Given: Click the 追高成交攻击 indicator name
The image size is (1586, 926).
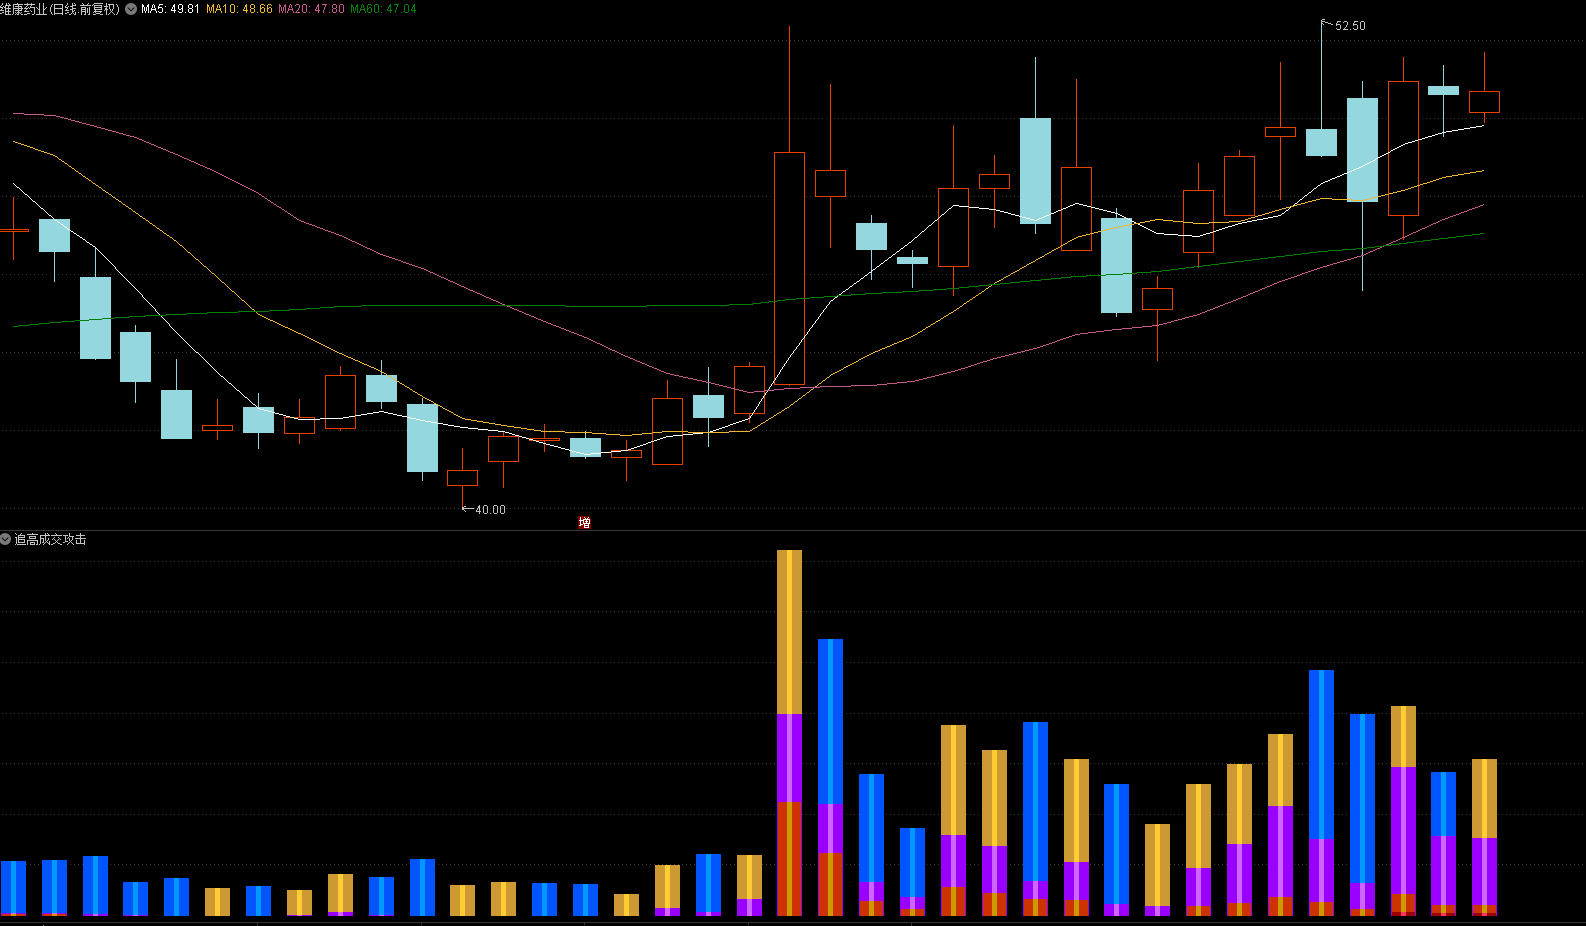Looking at the screenshot, I should point(50,539).
